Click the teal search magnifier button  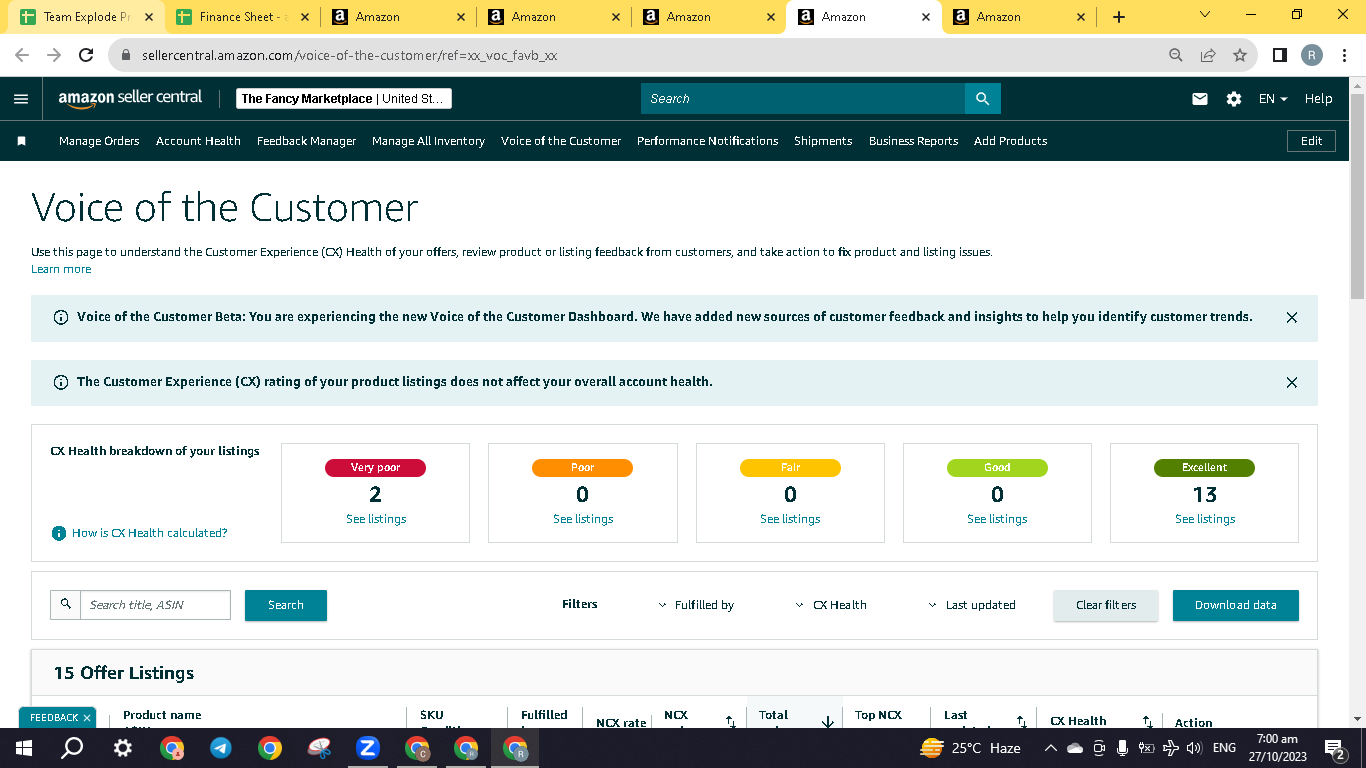coord(982,99)
